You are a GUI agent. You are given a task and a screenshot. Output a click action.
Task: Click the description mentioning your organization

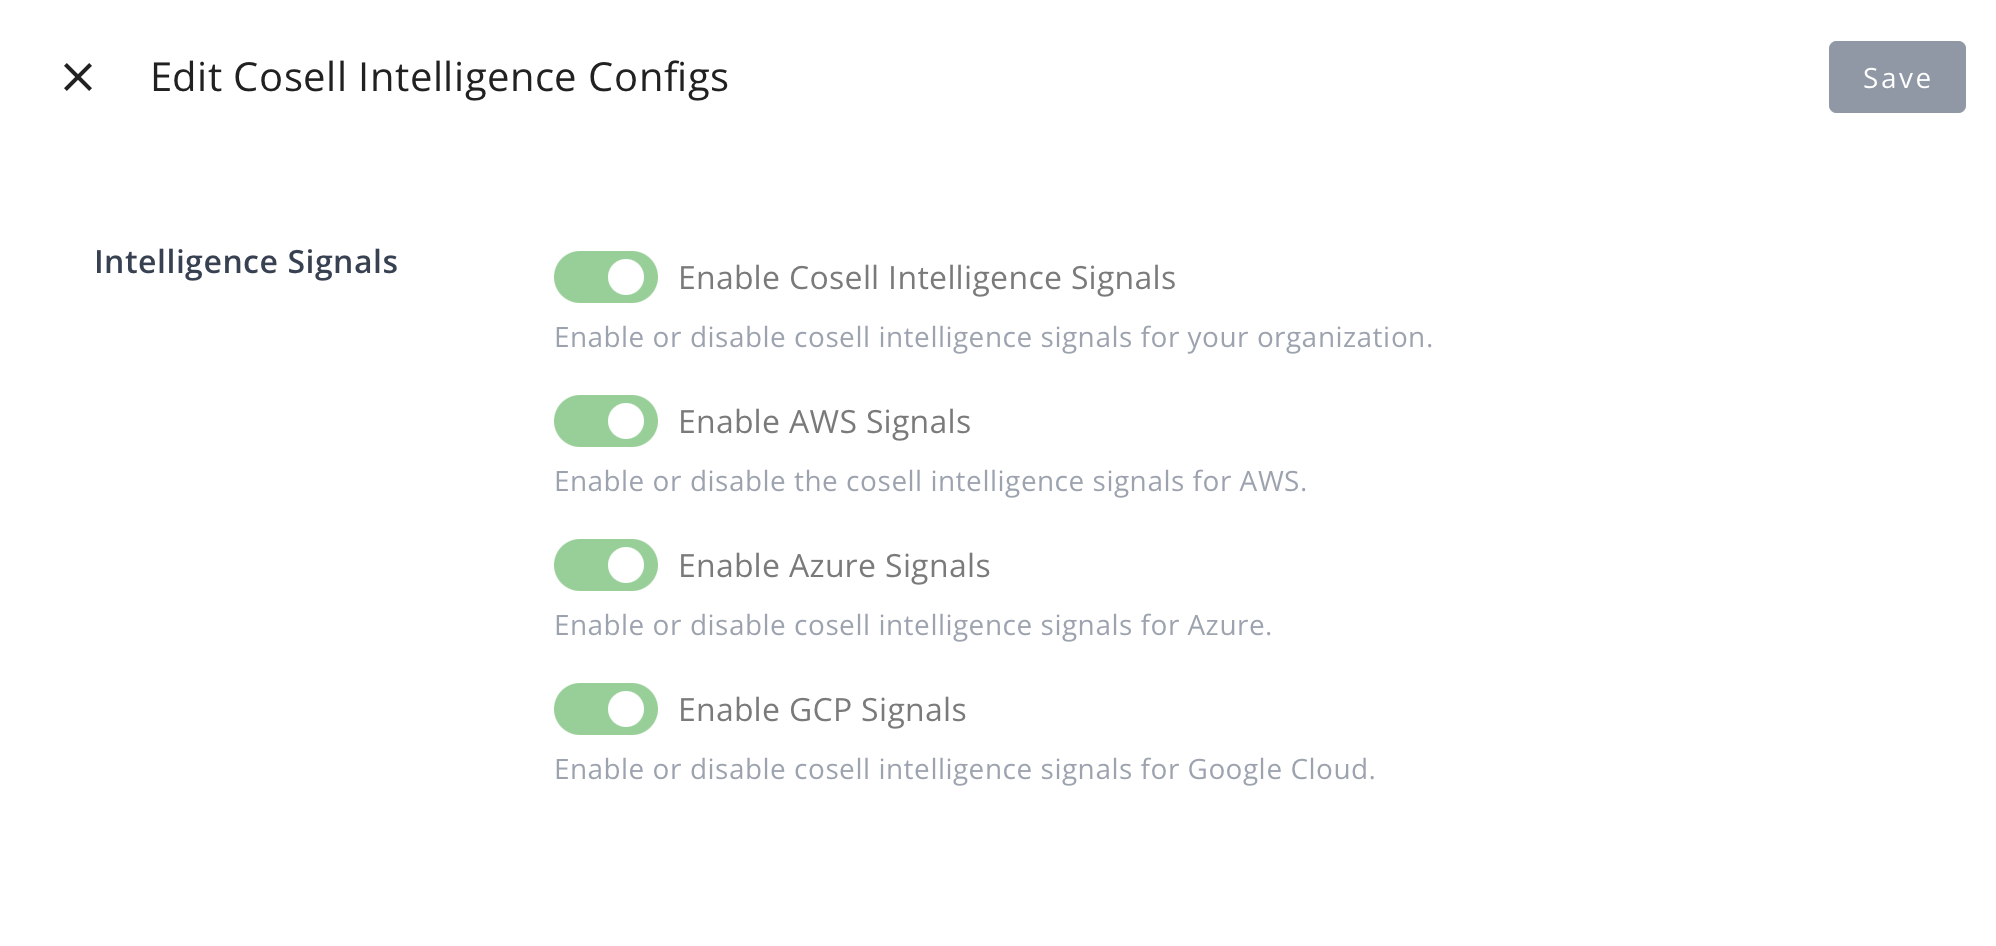(x=993, y=338)
